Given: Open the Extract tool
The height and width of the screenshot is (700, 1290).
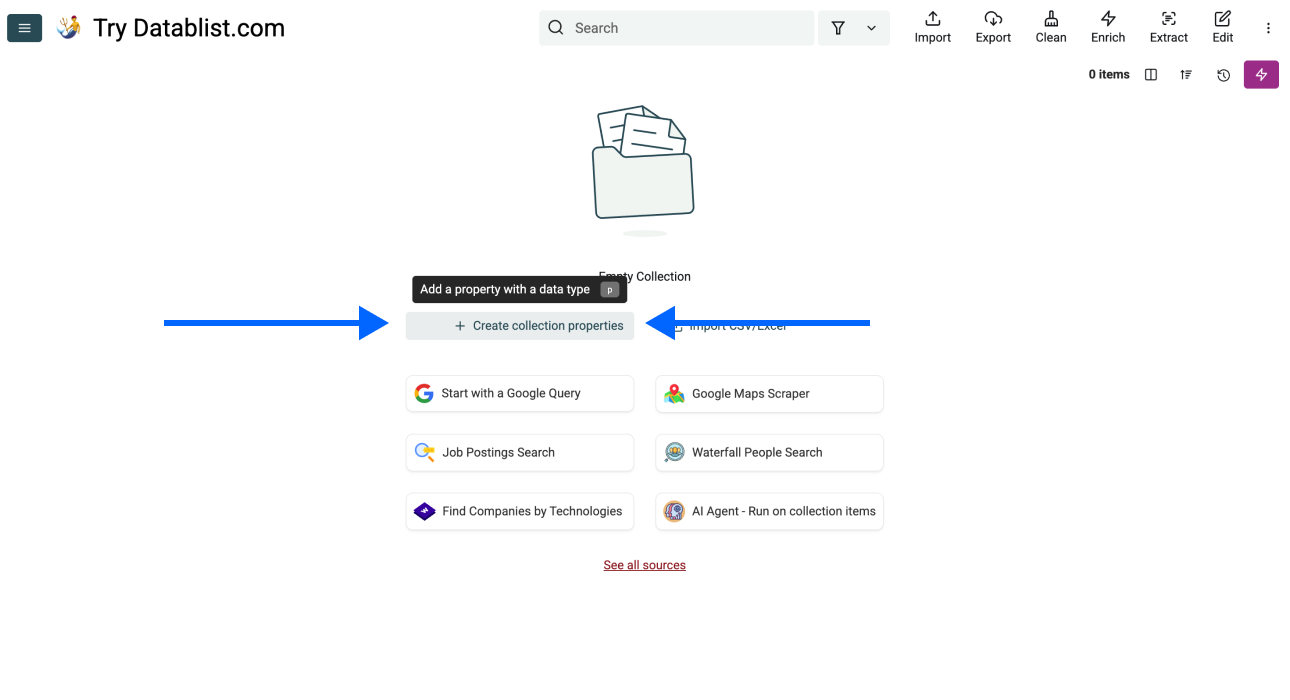Looking at the screenshot, I should click(1168, 27).
